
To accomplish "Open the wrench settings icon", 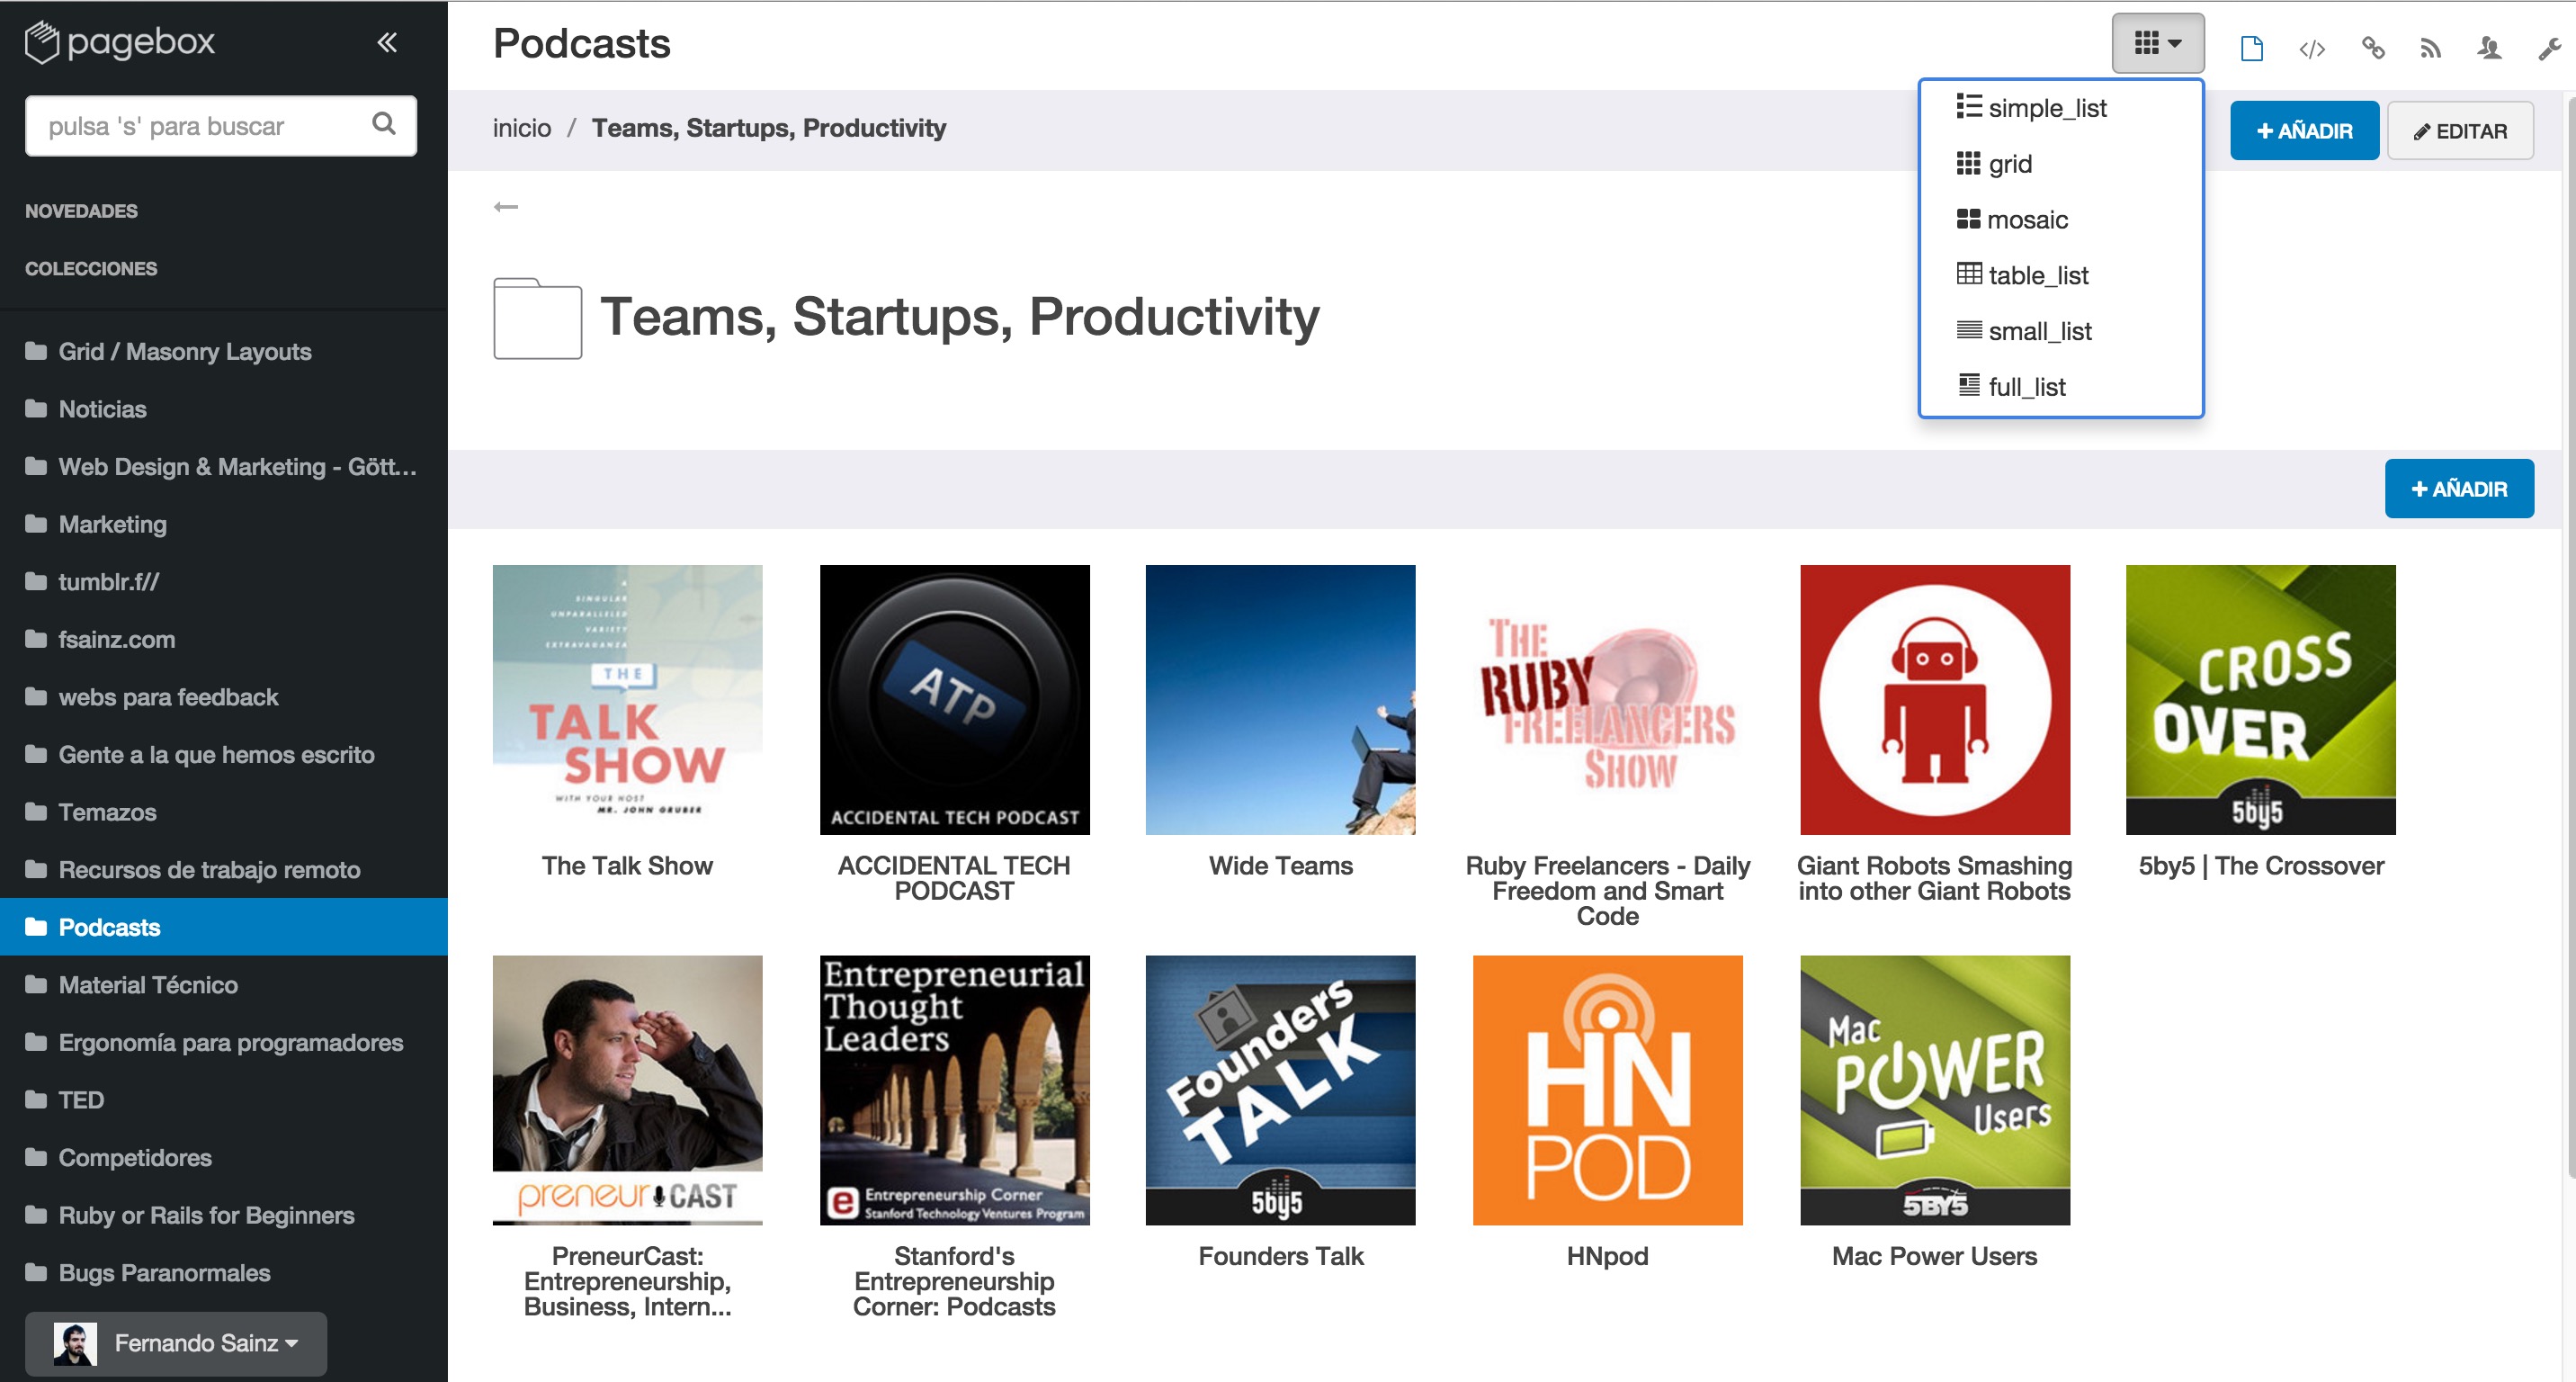I will click(2549, 48).
